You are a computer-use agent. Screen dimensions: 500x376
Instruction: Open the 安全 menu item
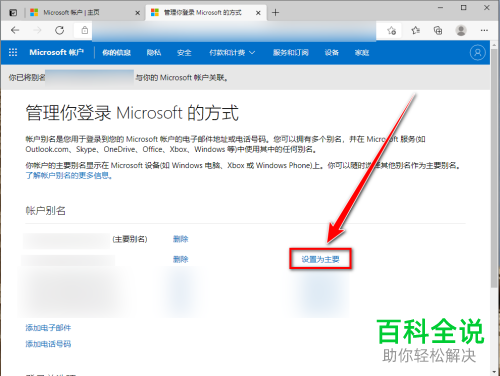click(184, 53)
